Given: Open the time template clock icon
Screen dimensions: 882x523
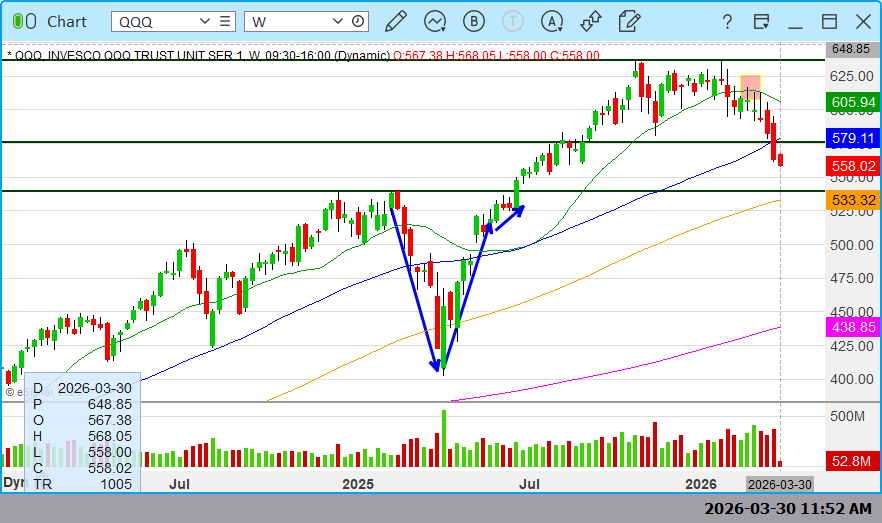Looking at the screenshot, I should pyautogui.click(x=358, y=21).
